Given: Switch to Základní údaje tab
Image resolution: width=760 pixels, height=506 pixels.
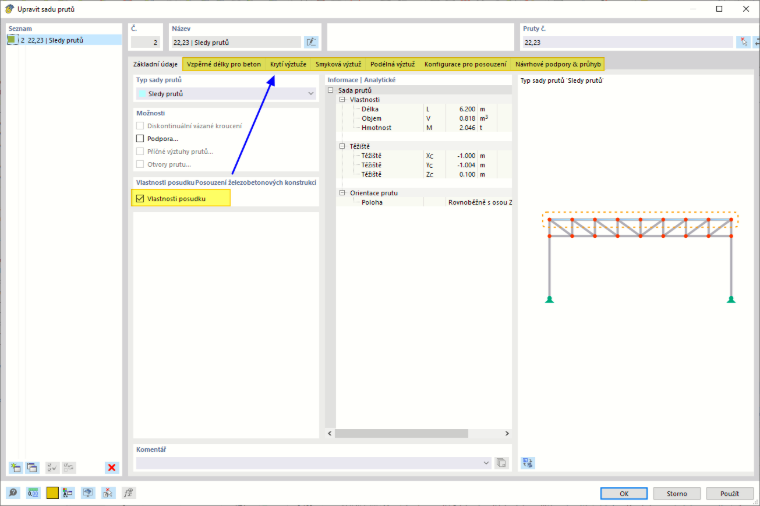Looking at the screenshot, I should (156, 64).
